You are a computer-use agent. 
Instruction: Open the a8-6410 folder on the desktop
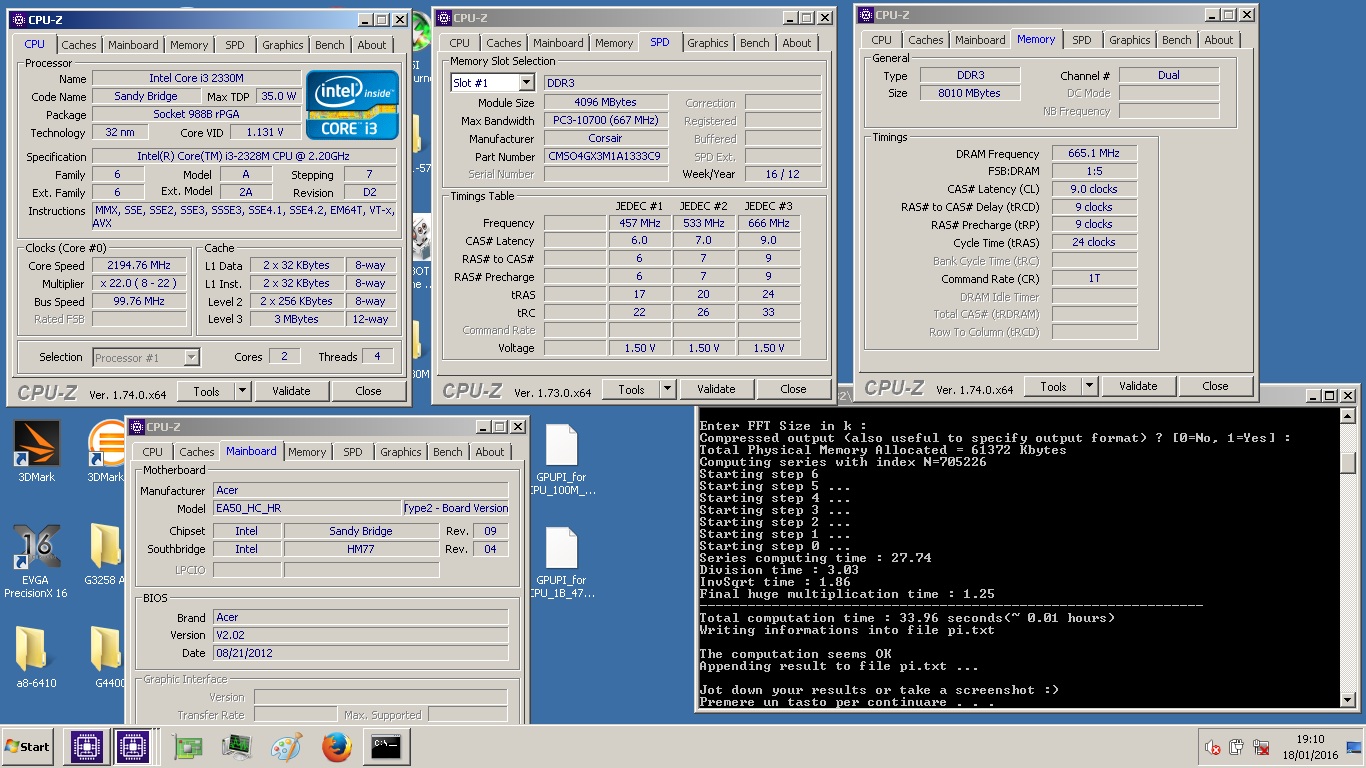tap(36, 657)
